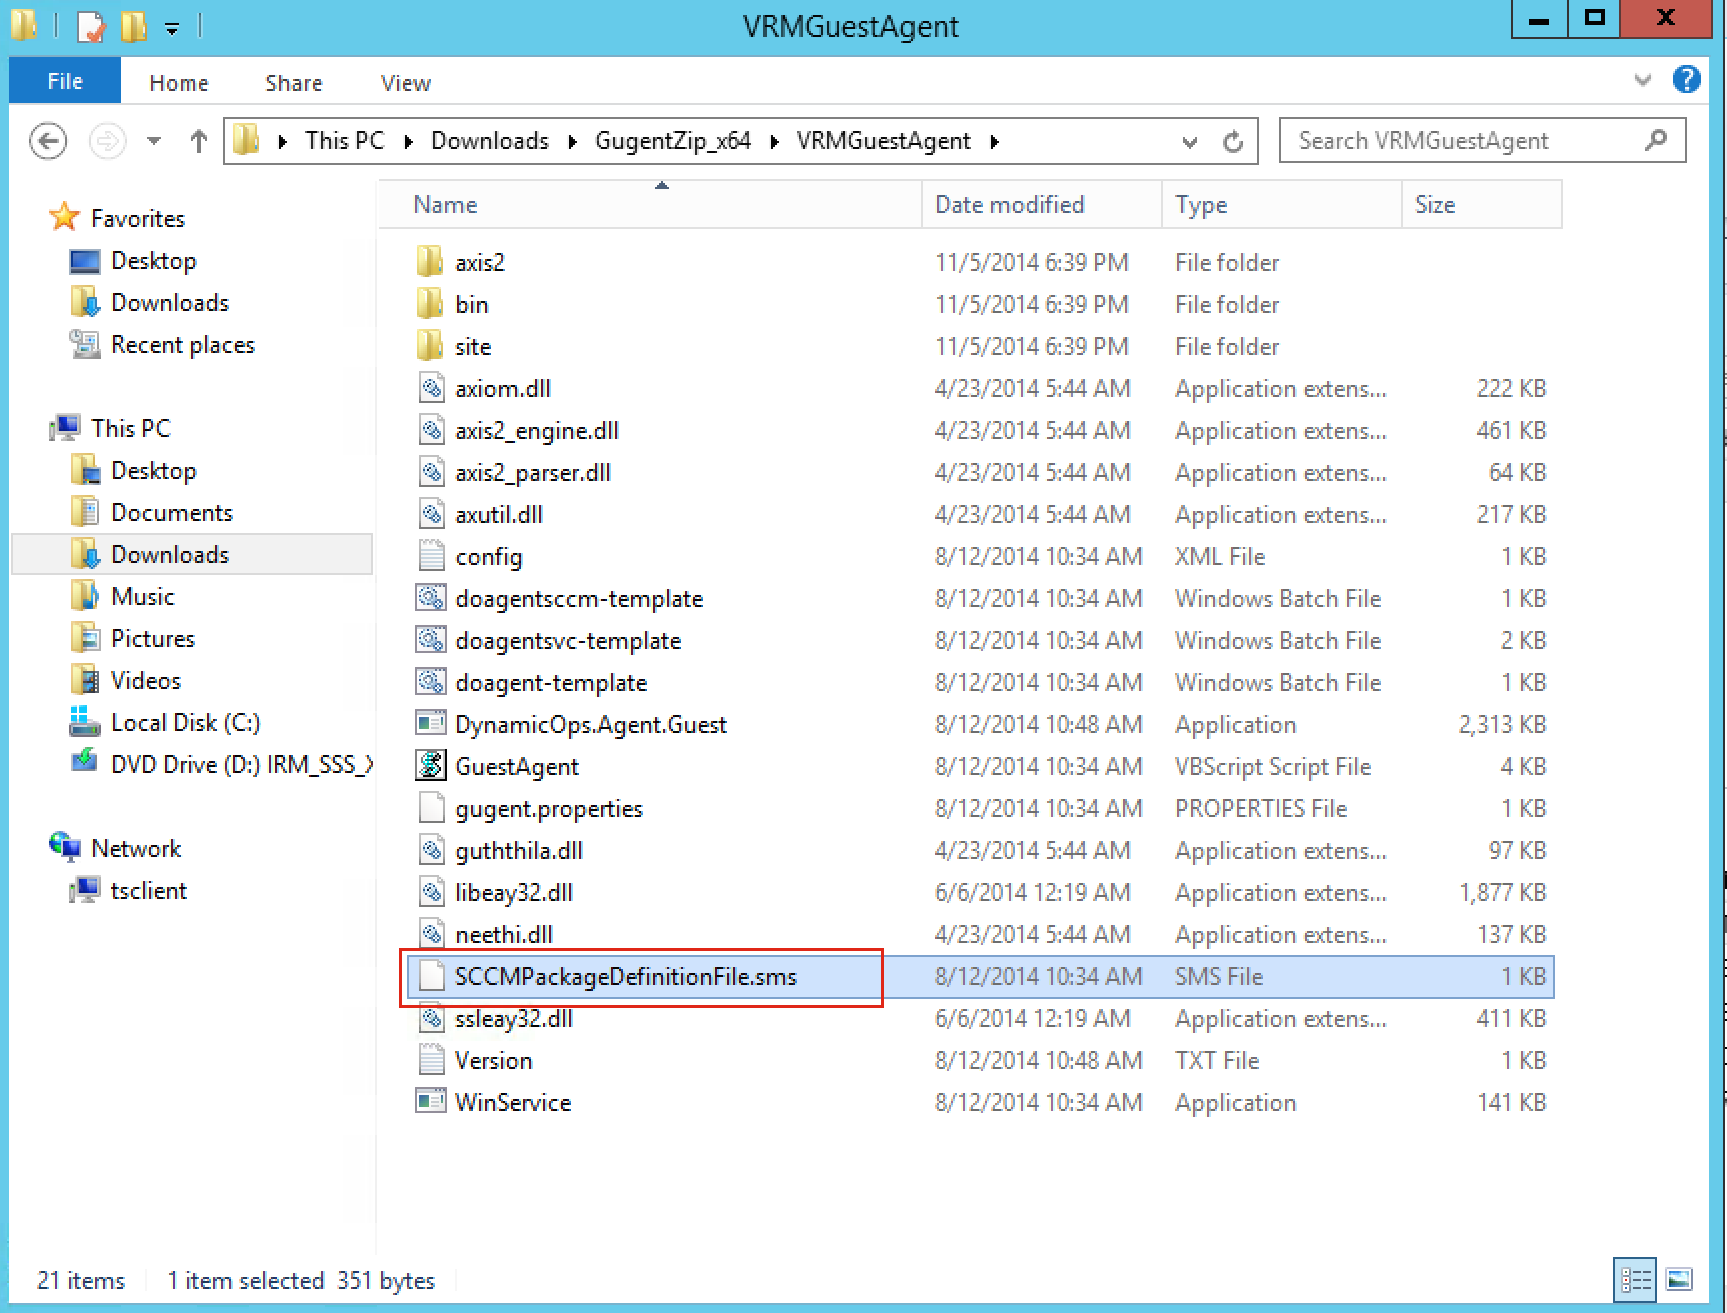Open the File menu
The image size is (1727, 1313).
[65, 81]
